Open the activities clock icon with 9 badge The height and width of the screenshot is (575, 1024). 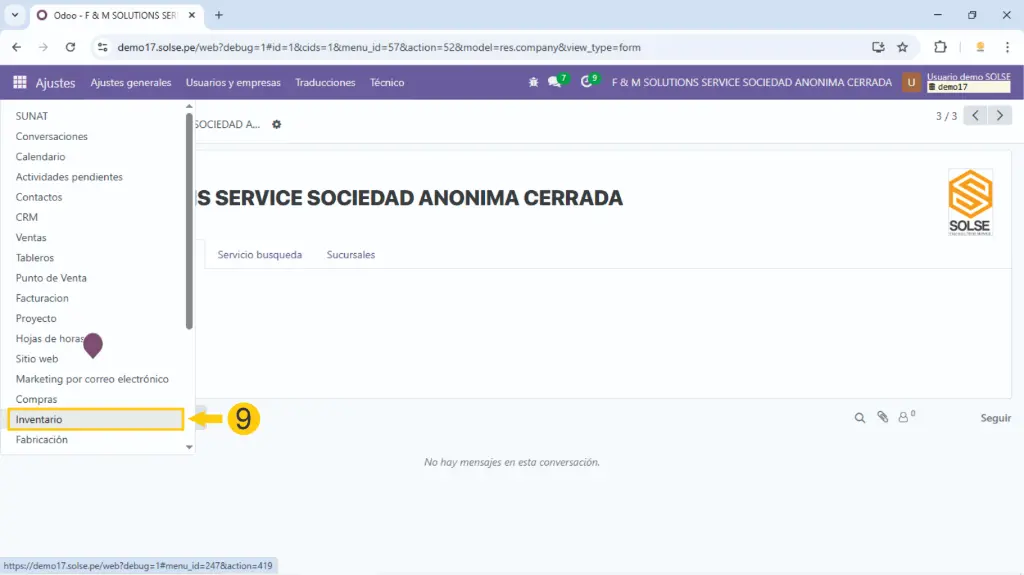tap(586, 83)
